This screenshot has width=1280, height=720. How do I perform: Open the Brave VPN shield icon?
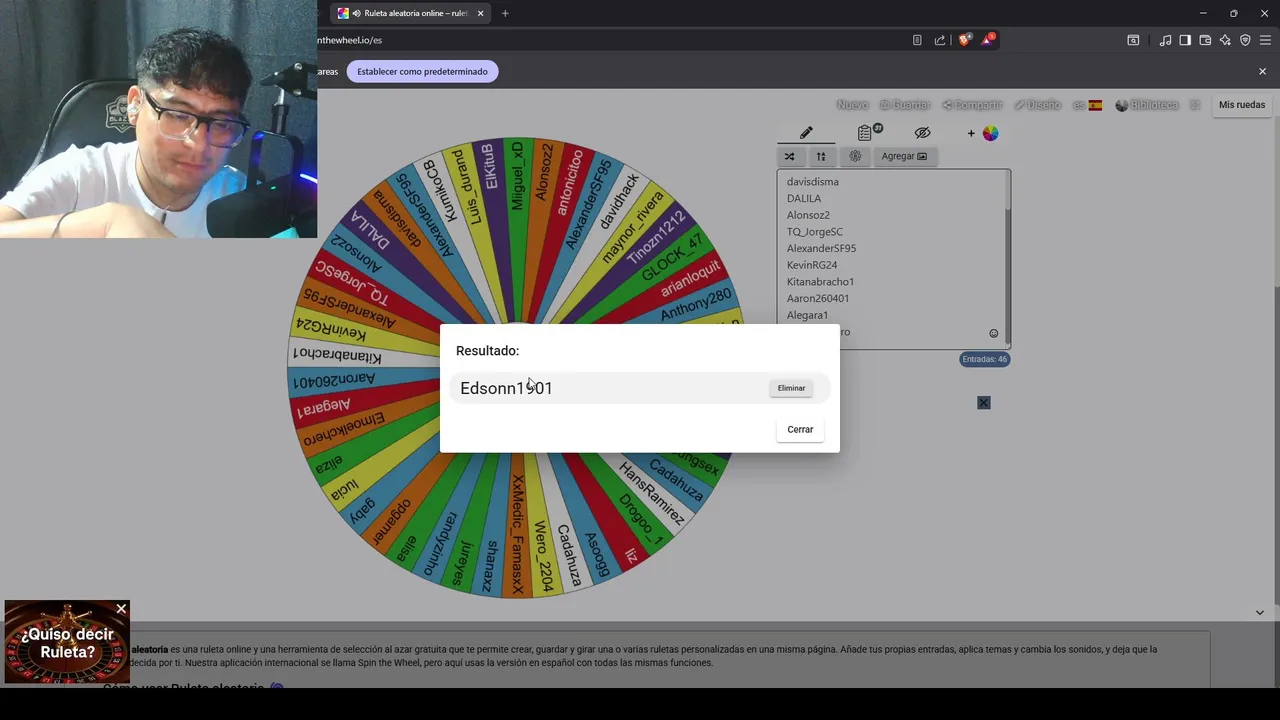(x=1245, y=40)
